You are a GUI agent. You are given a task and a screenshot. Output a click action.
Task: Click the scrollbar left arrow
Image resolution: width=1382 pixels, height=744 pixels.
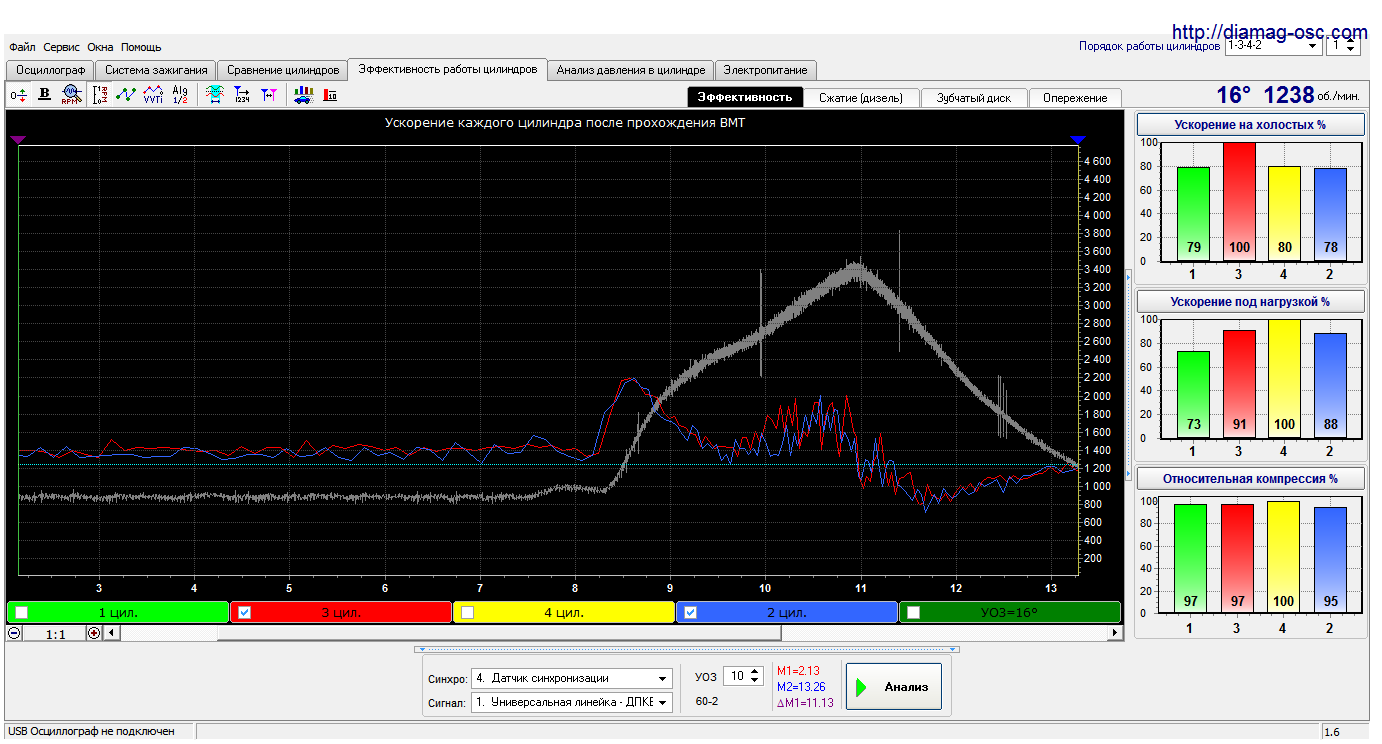click(111, 633)
